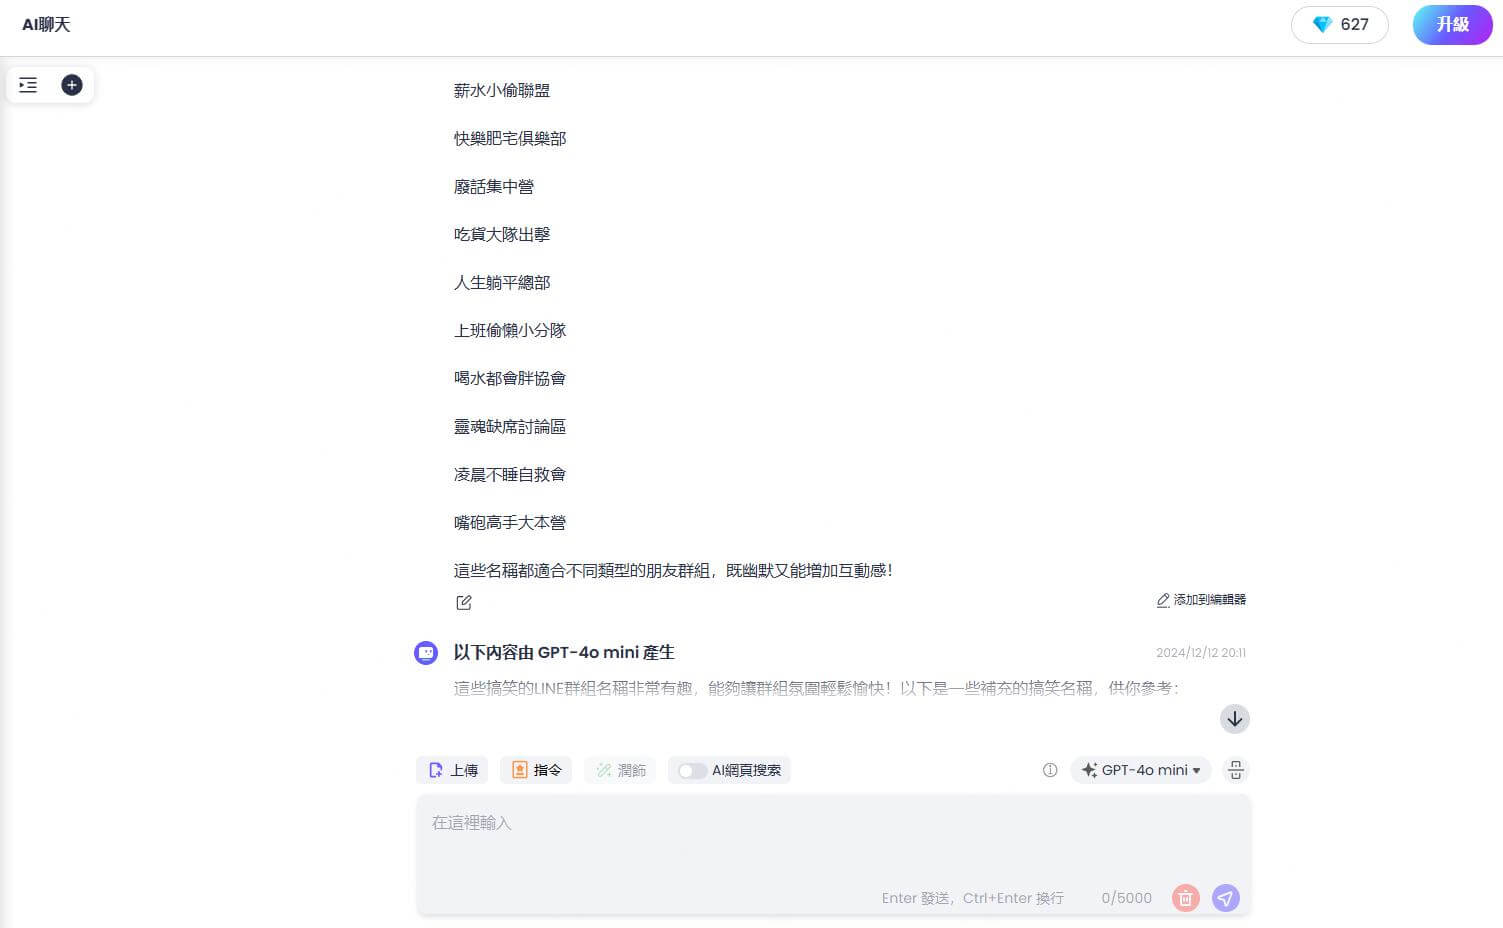Click the text 上班偷懶小分隊

510,331
